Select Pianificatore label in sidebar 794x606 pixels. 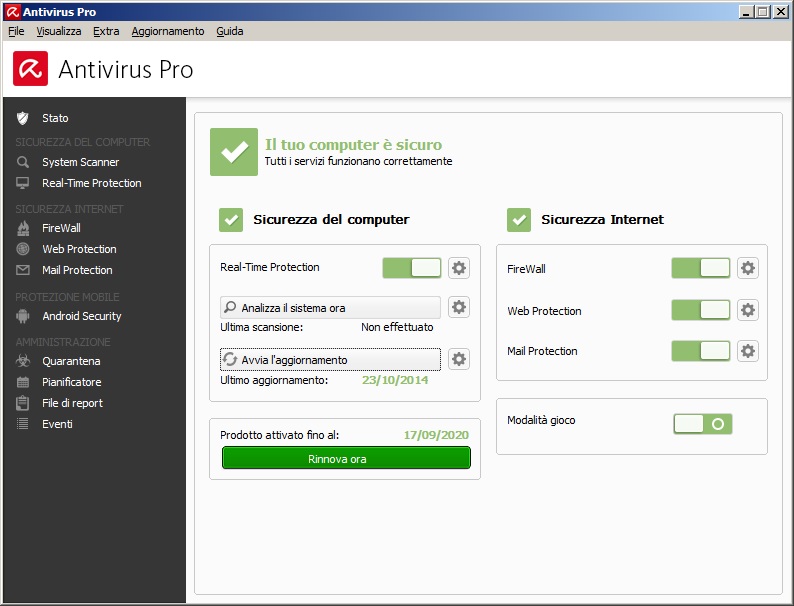pyautogui.click(x=72, y=382)
